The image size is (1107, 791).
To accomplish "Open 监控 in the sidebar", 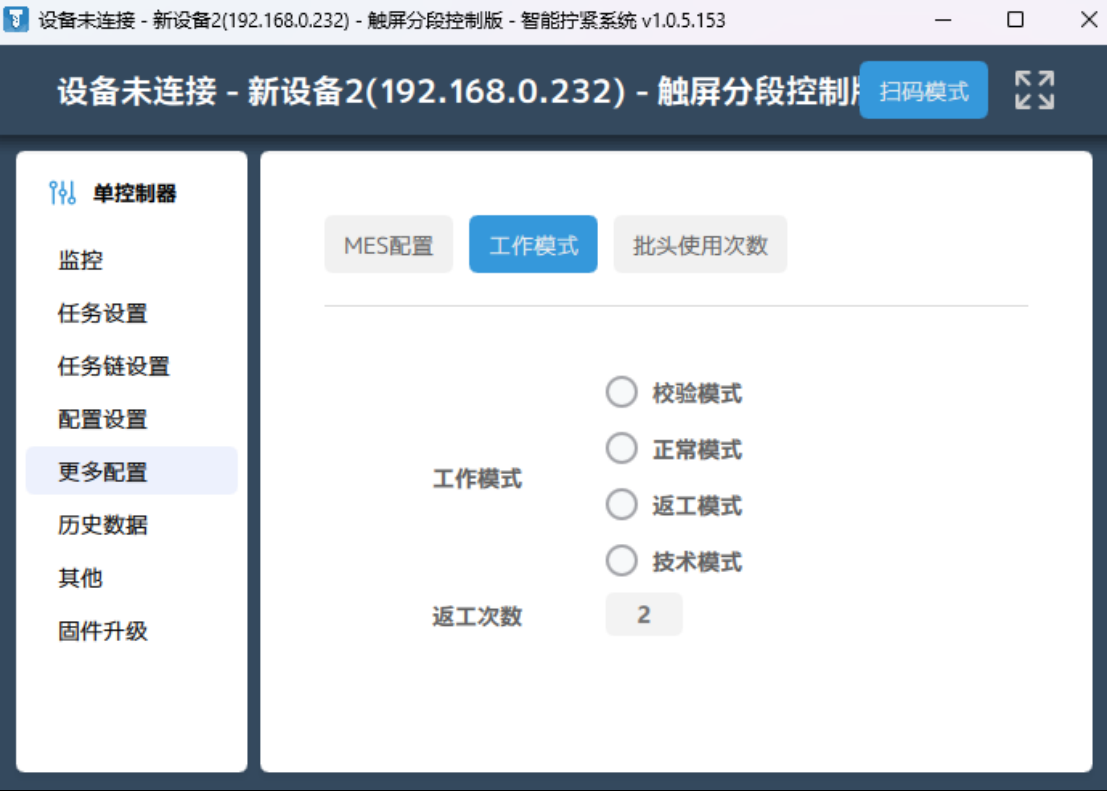I will (x=131, y=260).
